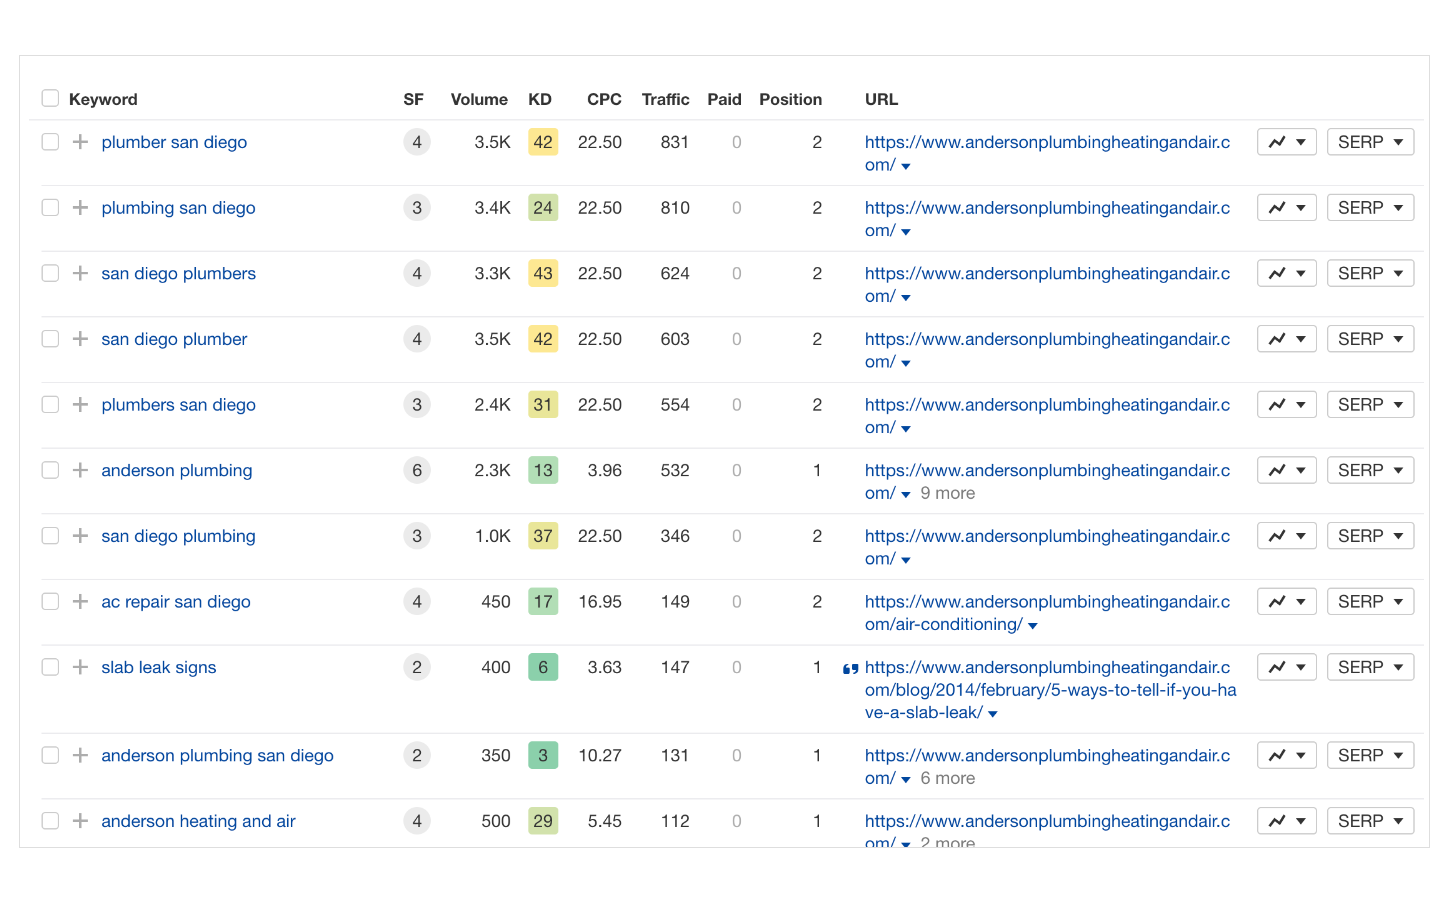The height and width of the screenshot is (906, 1450).
Task: Sort by Keyword column header
Action: pyautogui.click(x=103, y=99)
